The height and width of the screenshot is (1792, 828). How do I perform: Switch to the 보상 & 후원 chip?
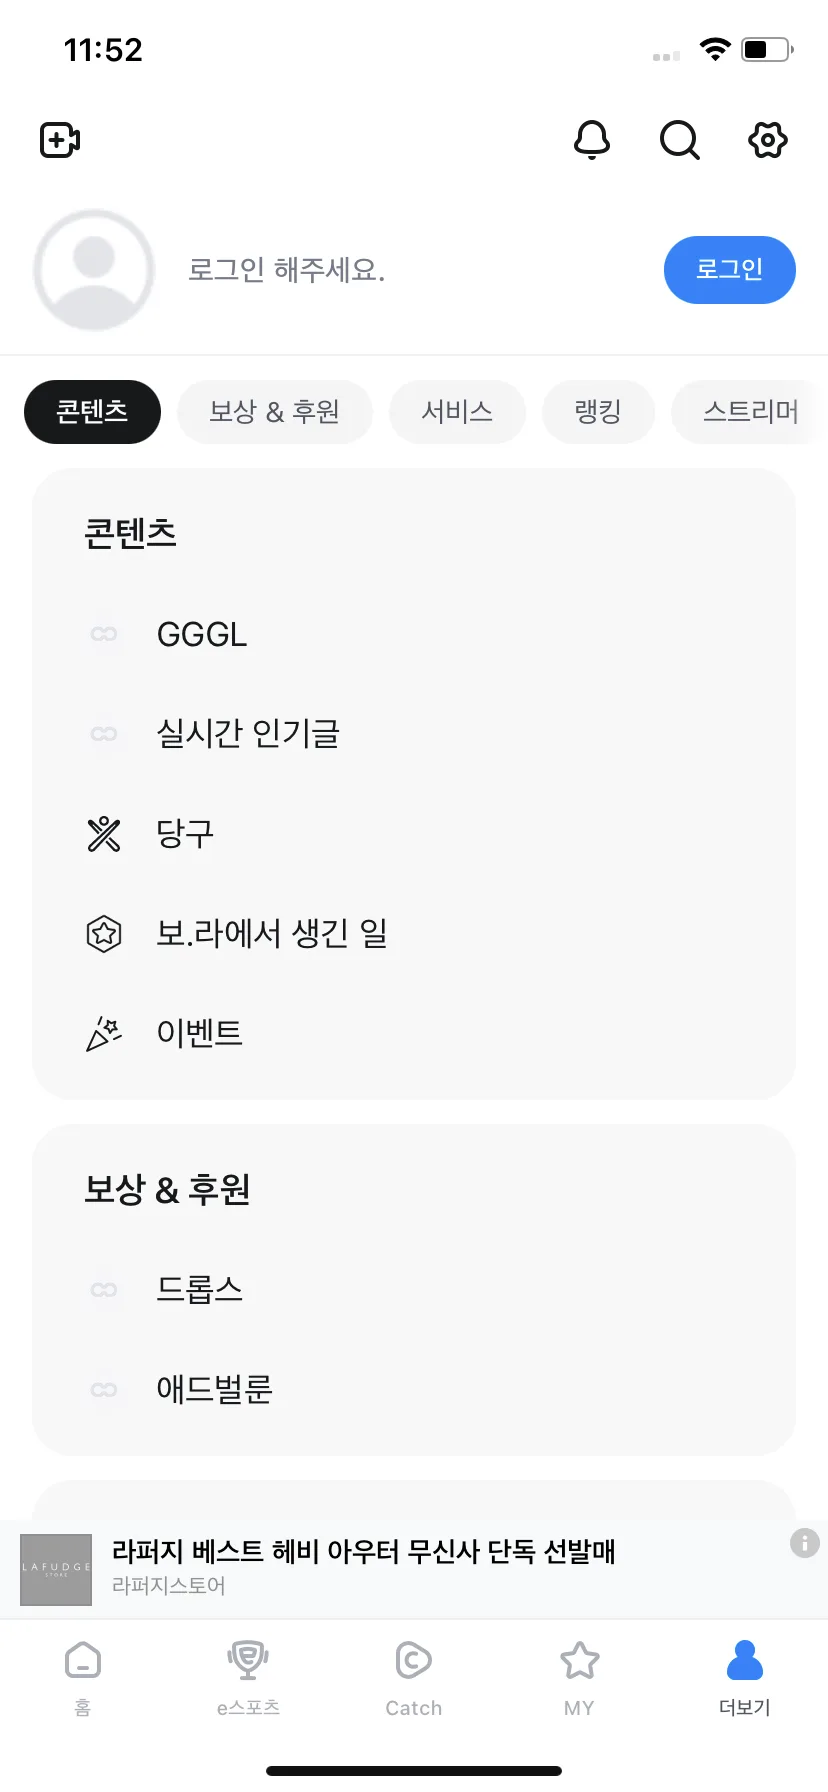click(275, 412)
